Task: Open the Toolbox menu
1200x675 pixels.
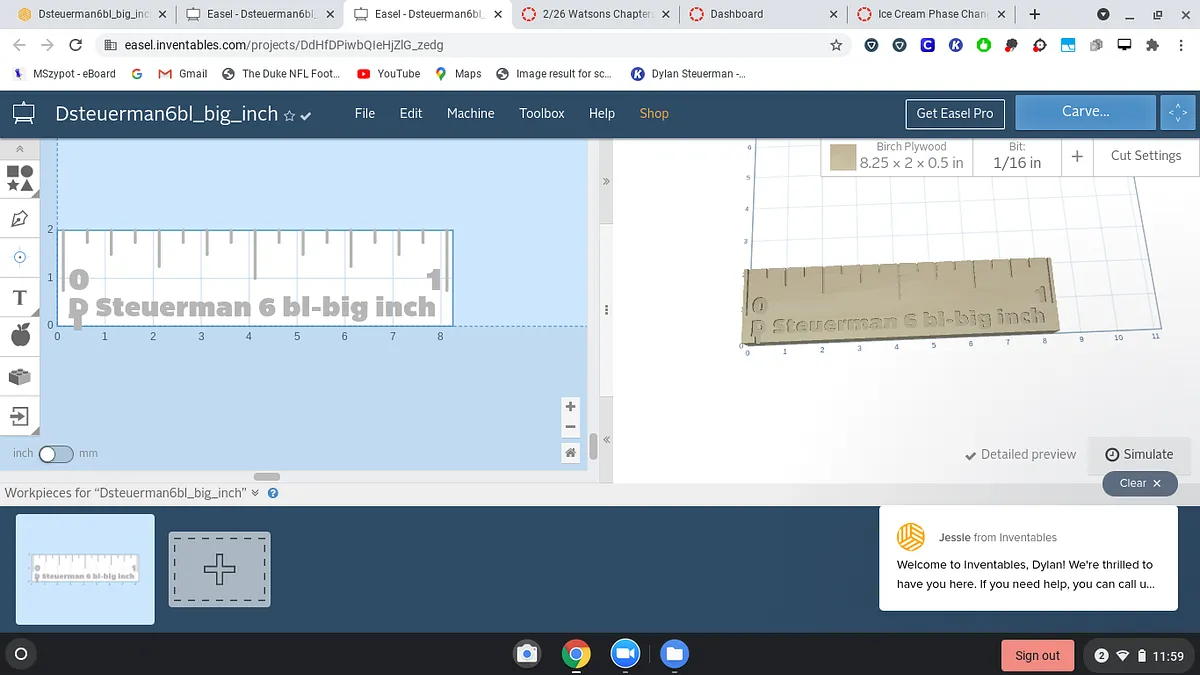Action: [x=541, y=113]
